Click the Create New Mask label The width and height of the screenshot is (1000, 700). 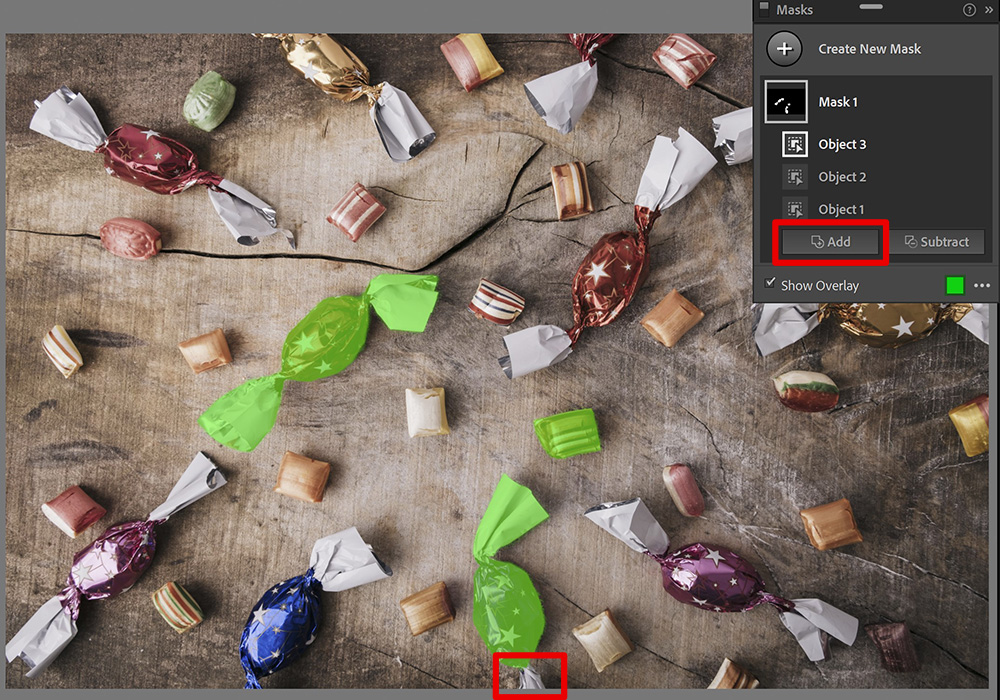tap(869, 48)
